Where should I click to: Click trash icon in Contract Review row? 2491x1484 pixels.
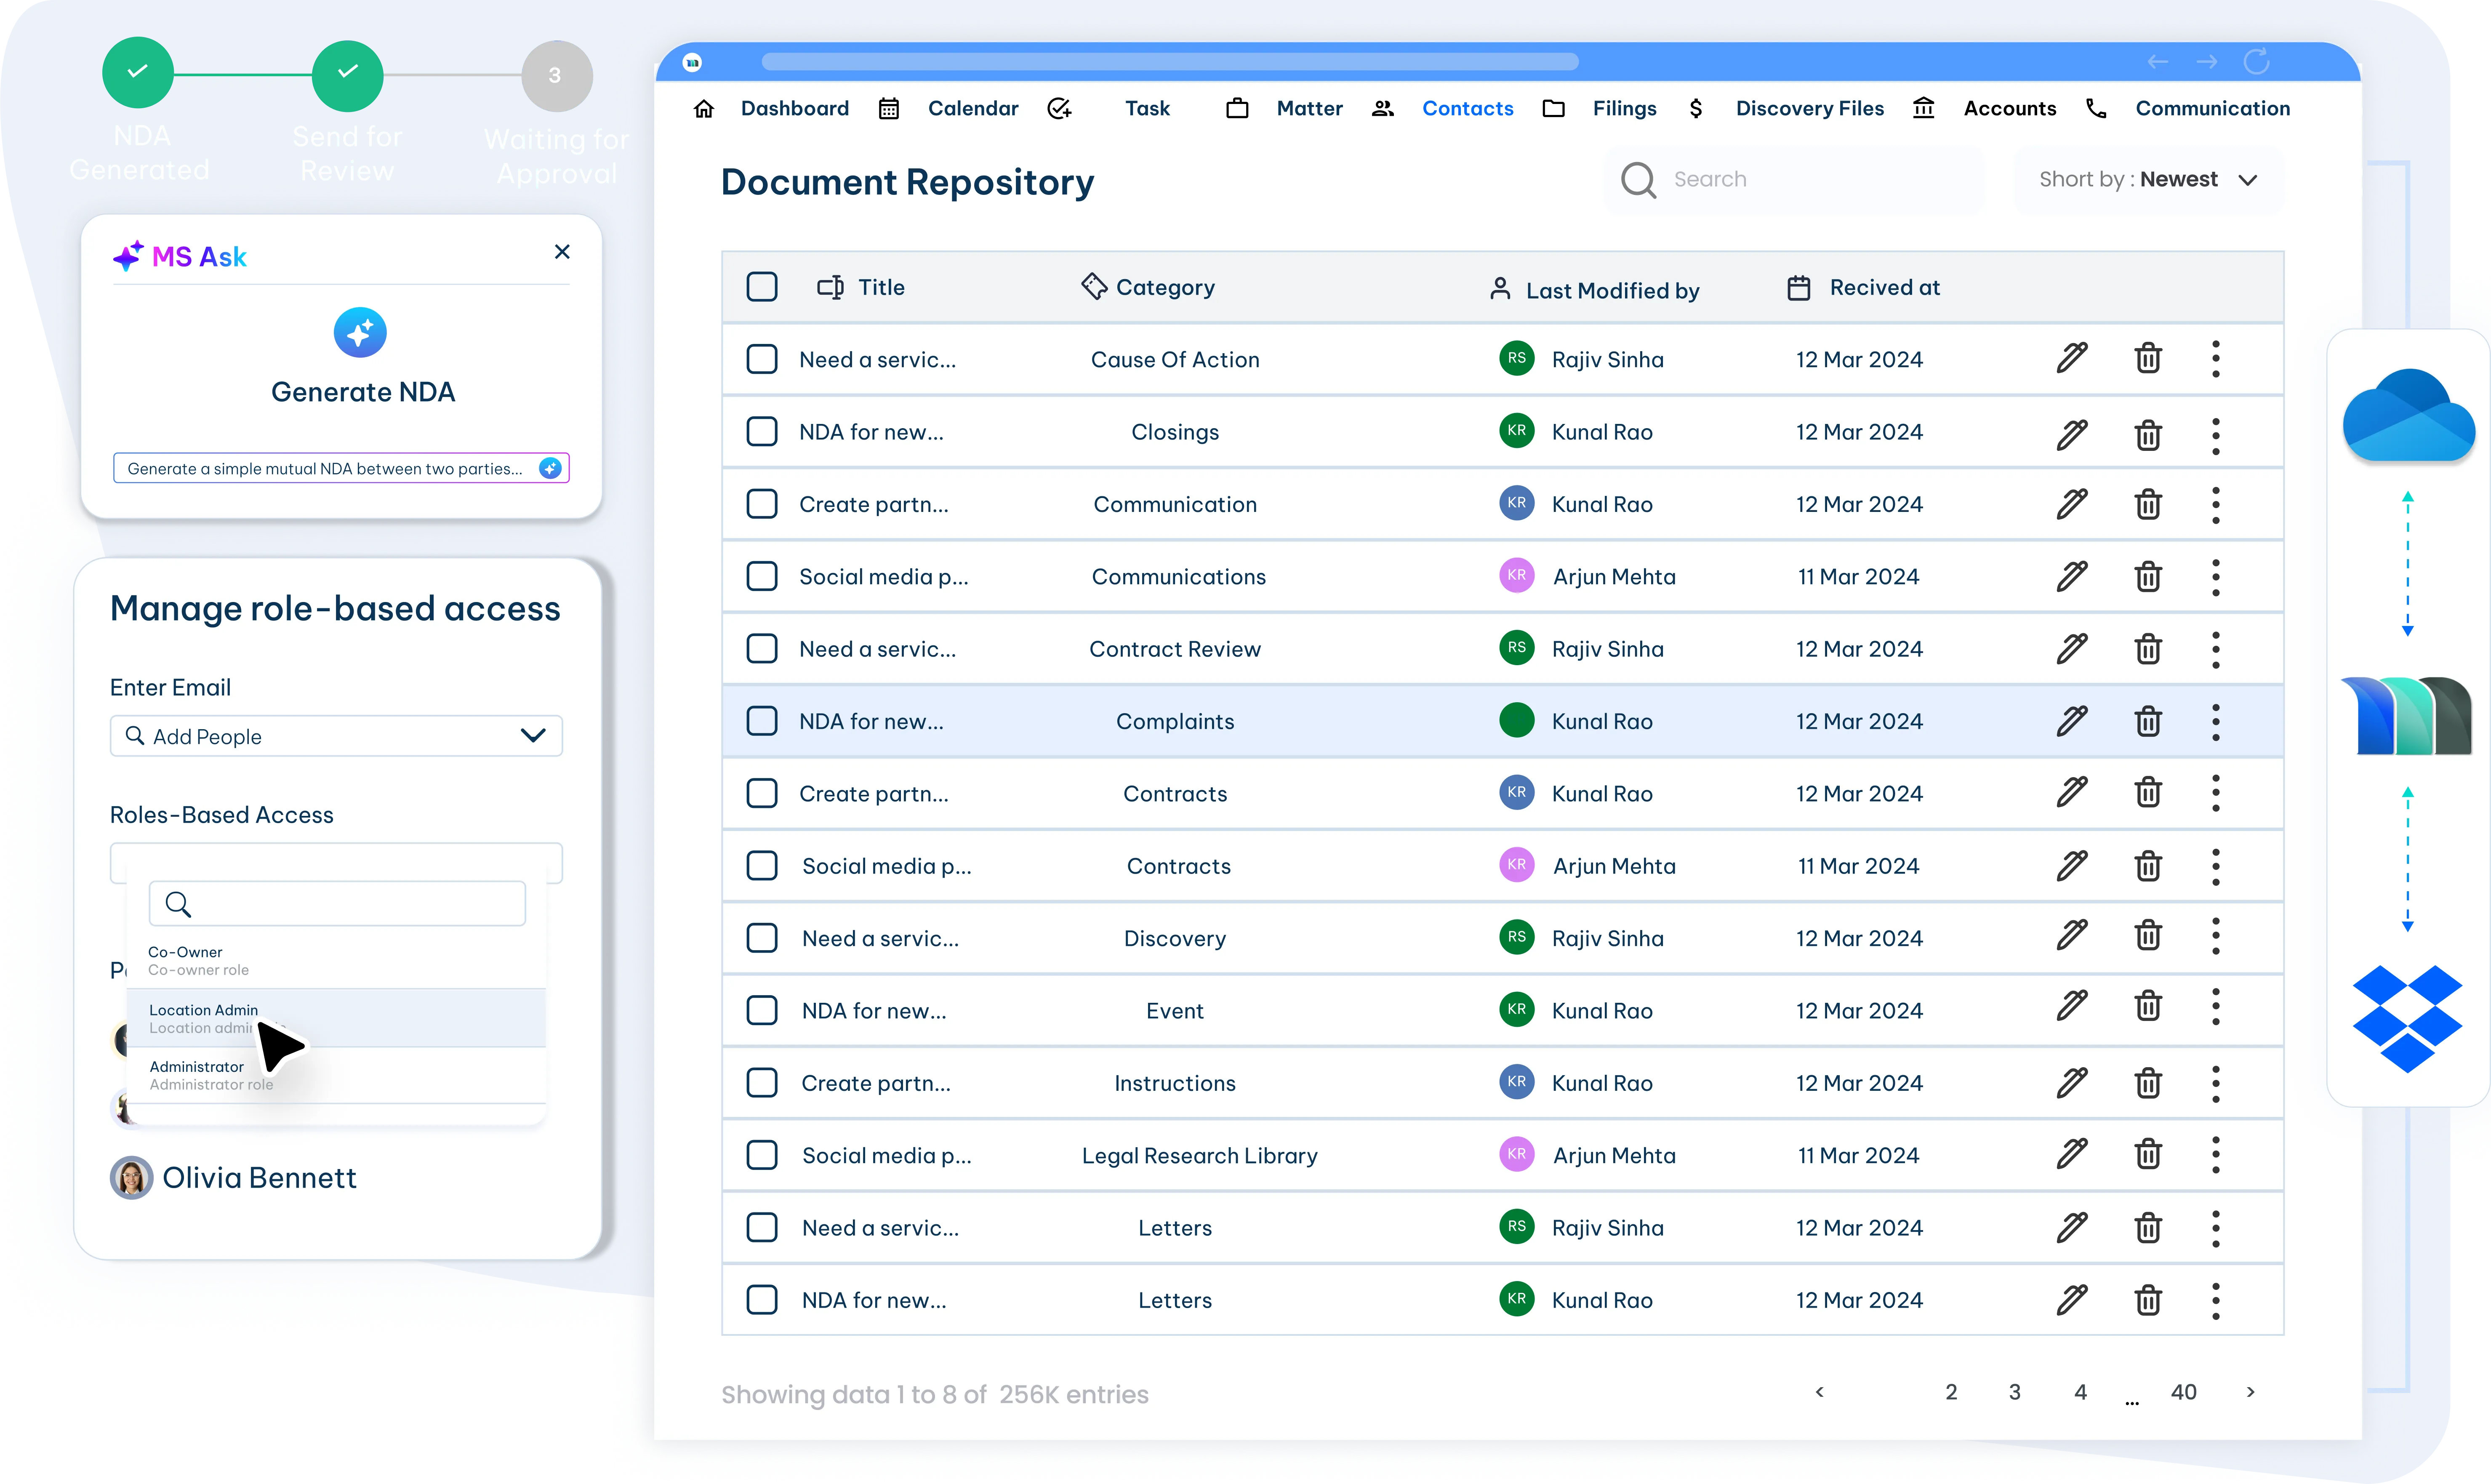point(2148,649)
